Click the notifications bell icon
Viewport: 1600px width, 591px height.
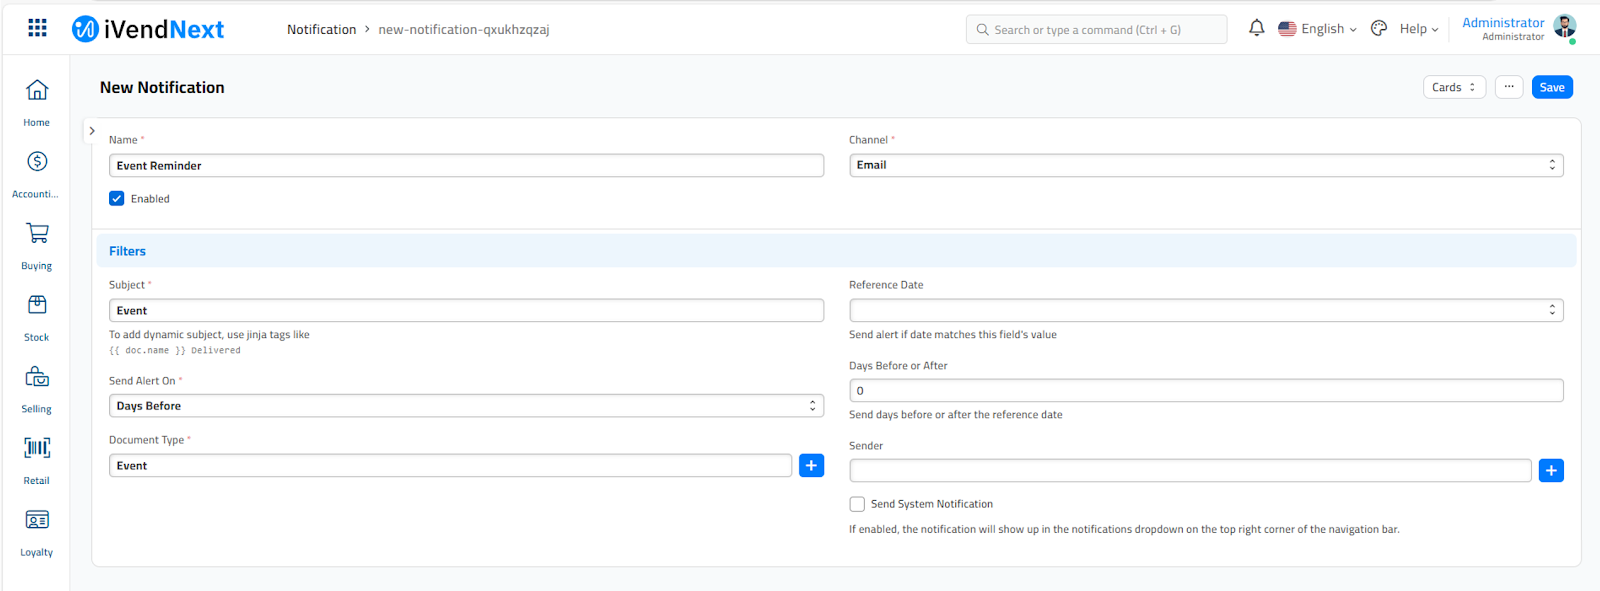1256,29
